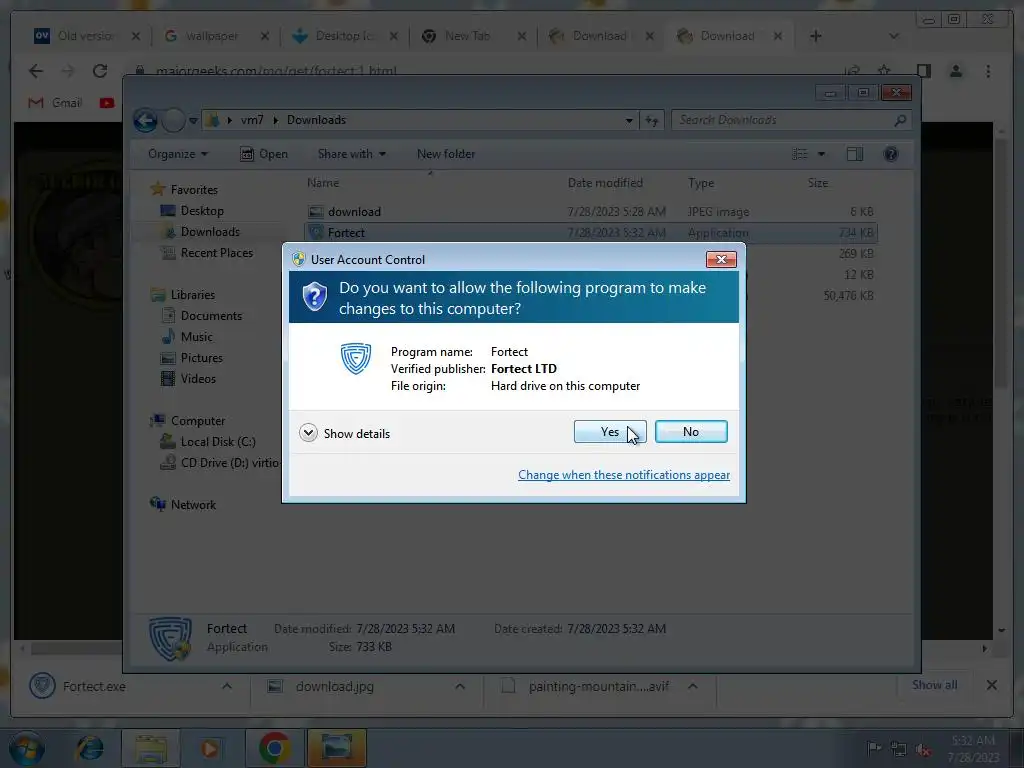Click the UAC question shield icon
1024x768 pixels.
(314, 297)
